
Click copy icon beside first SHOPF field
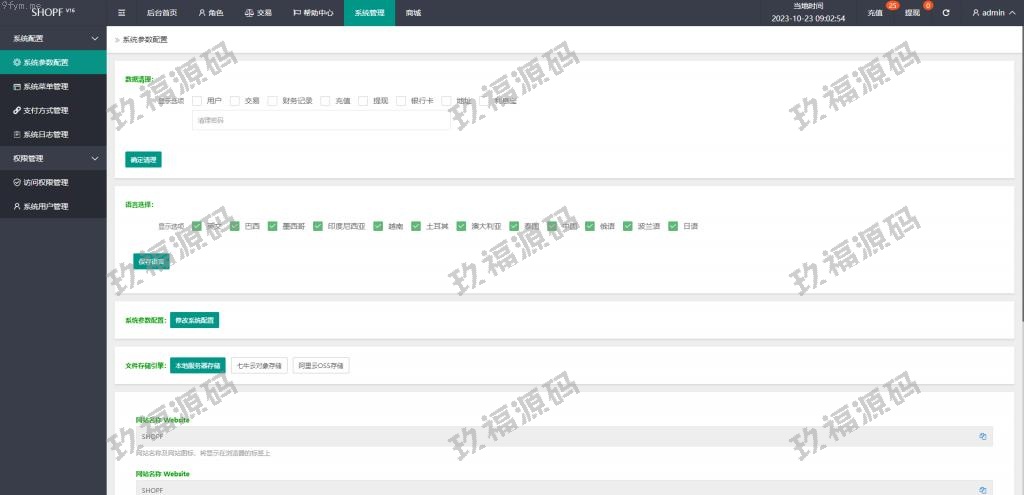coord(982,436)
